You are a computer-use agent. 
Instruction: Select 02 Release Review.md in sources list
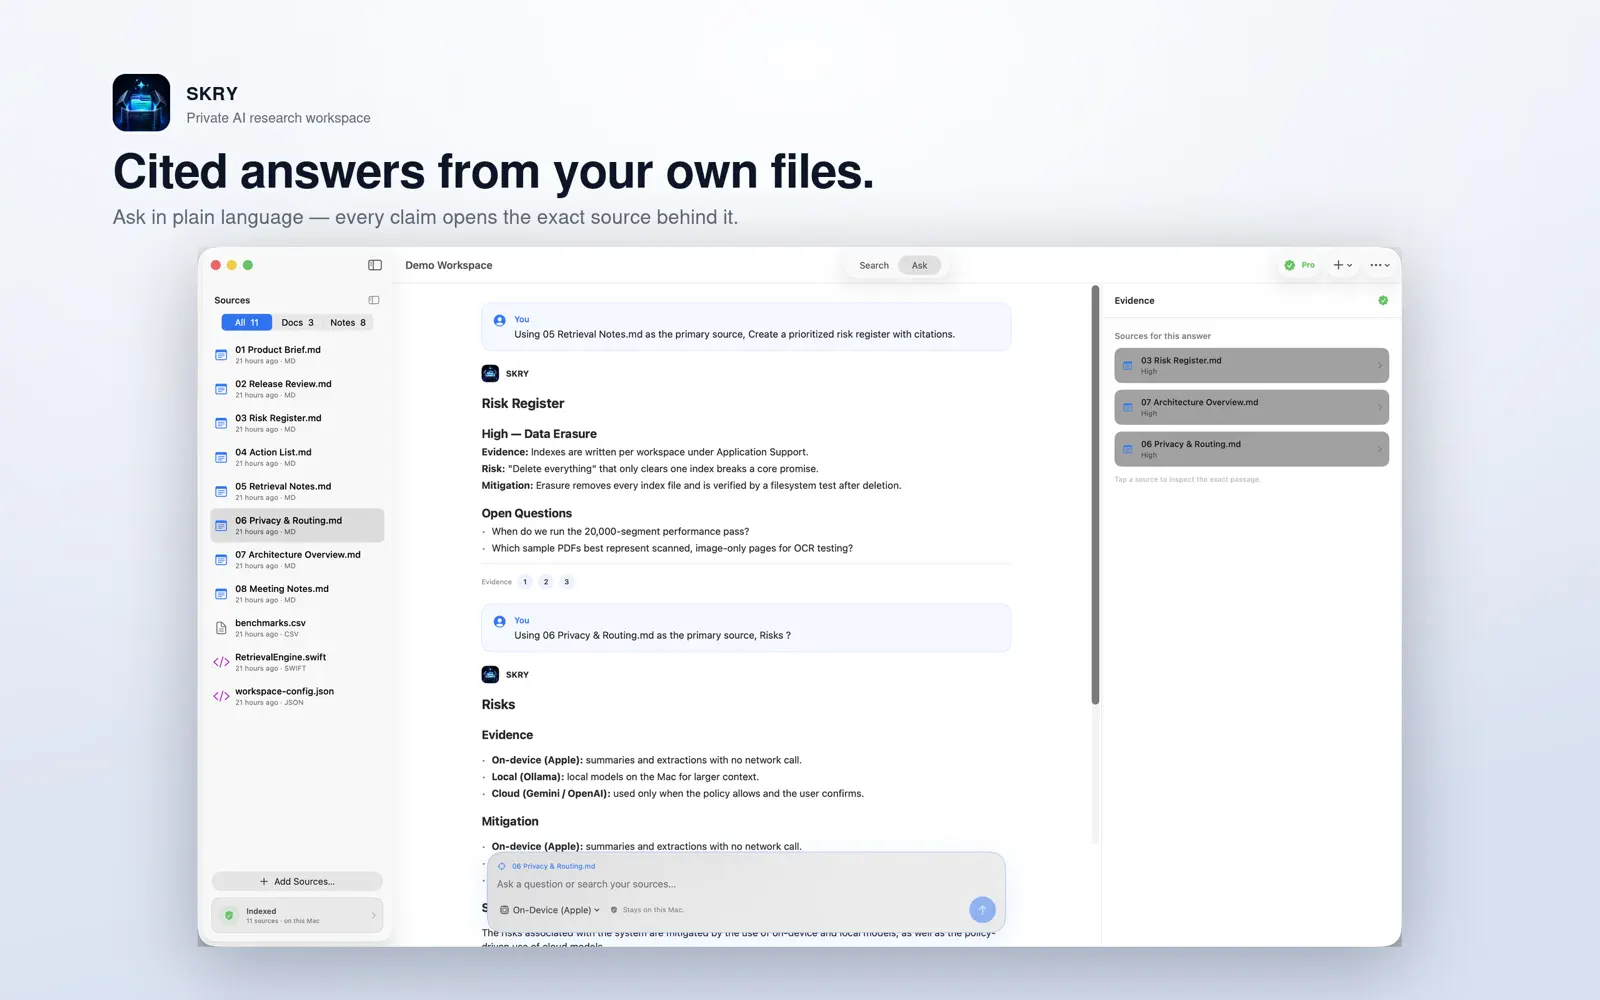coord(297,388)
